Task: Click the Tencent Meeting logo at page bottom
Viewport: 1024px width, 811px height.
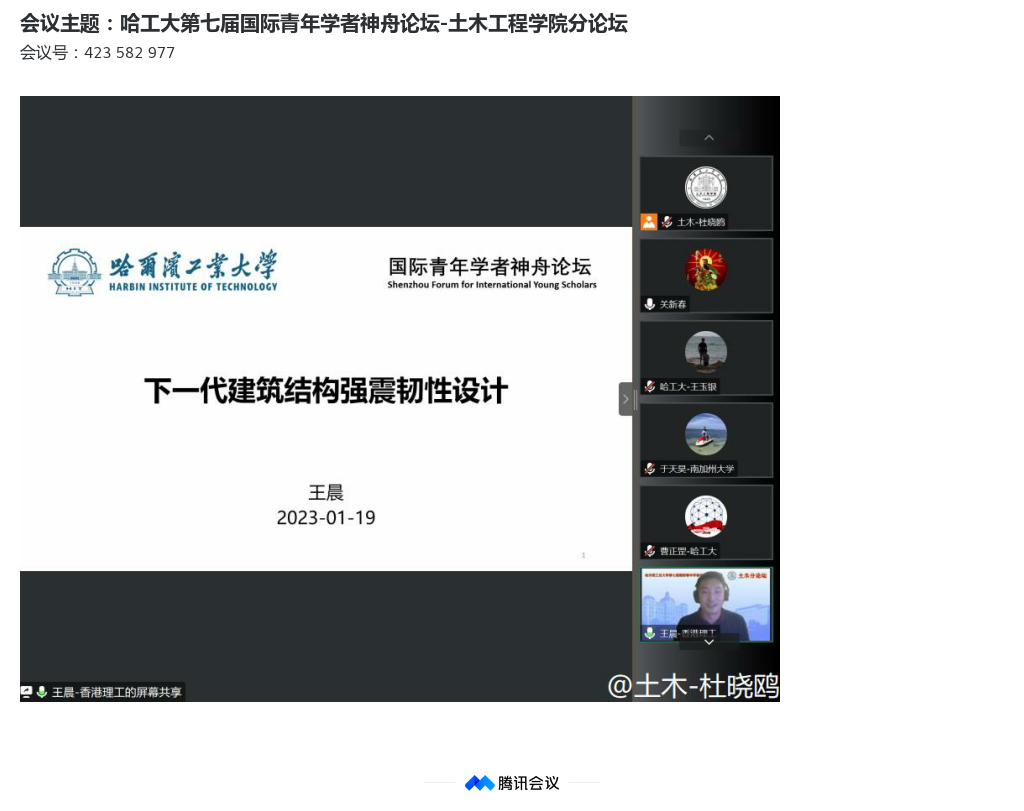Action: click(479, 783)
